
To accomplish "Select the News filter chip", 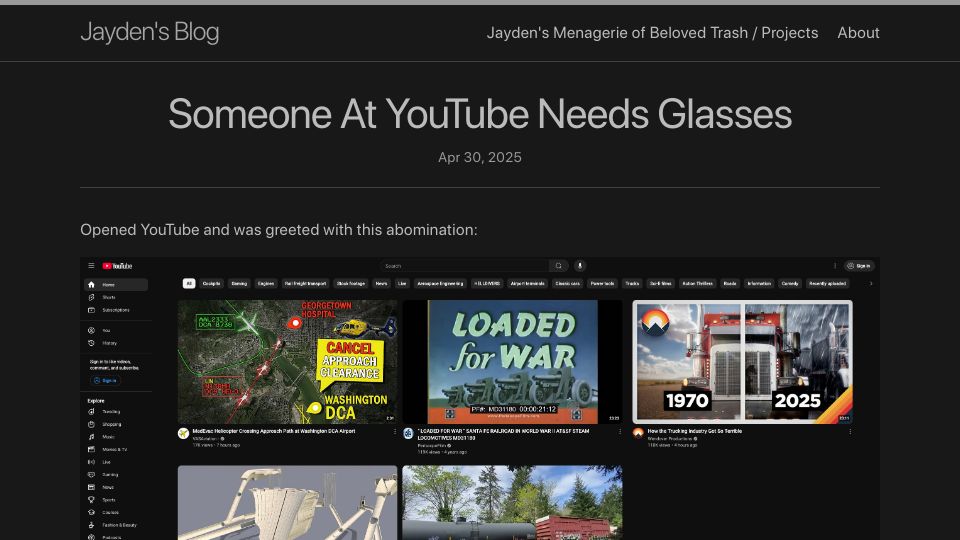I will click(x=381, y=283).
